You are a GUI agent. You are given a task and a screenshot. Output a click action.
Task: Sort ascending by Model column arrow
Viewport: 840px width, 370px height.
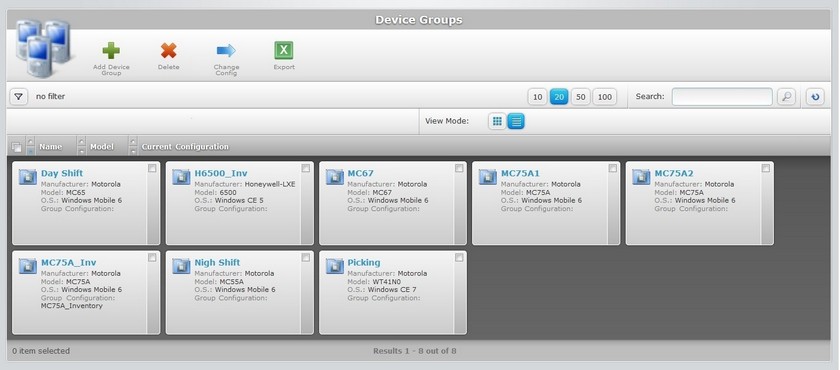click(x=81, y=142)
